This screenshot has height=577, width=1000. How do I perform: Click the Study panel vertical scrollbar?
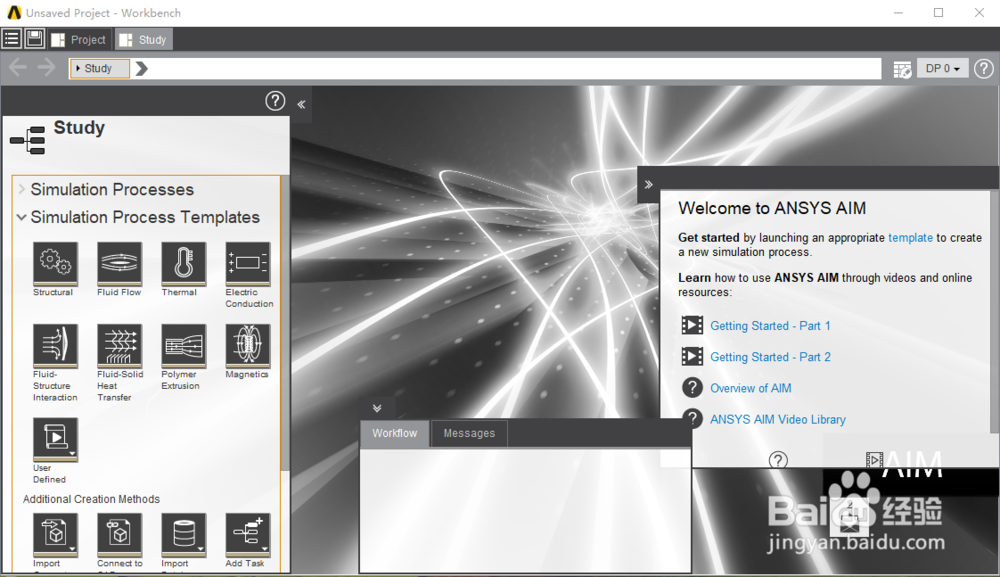point(285,325)
